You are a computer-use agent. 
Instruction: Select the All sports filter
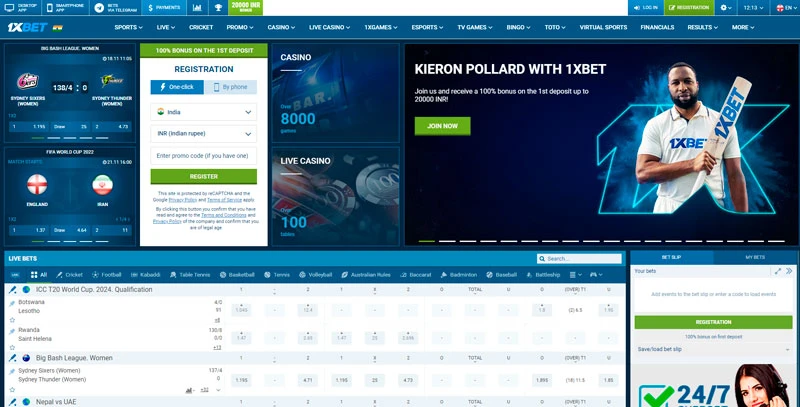(x=39, y=274)
